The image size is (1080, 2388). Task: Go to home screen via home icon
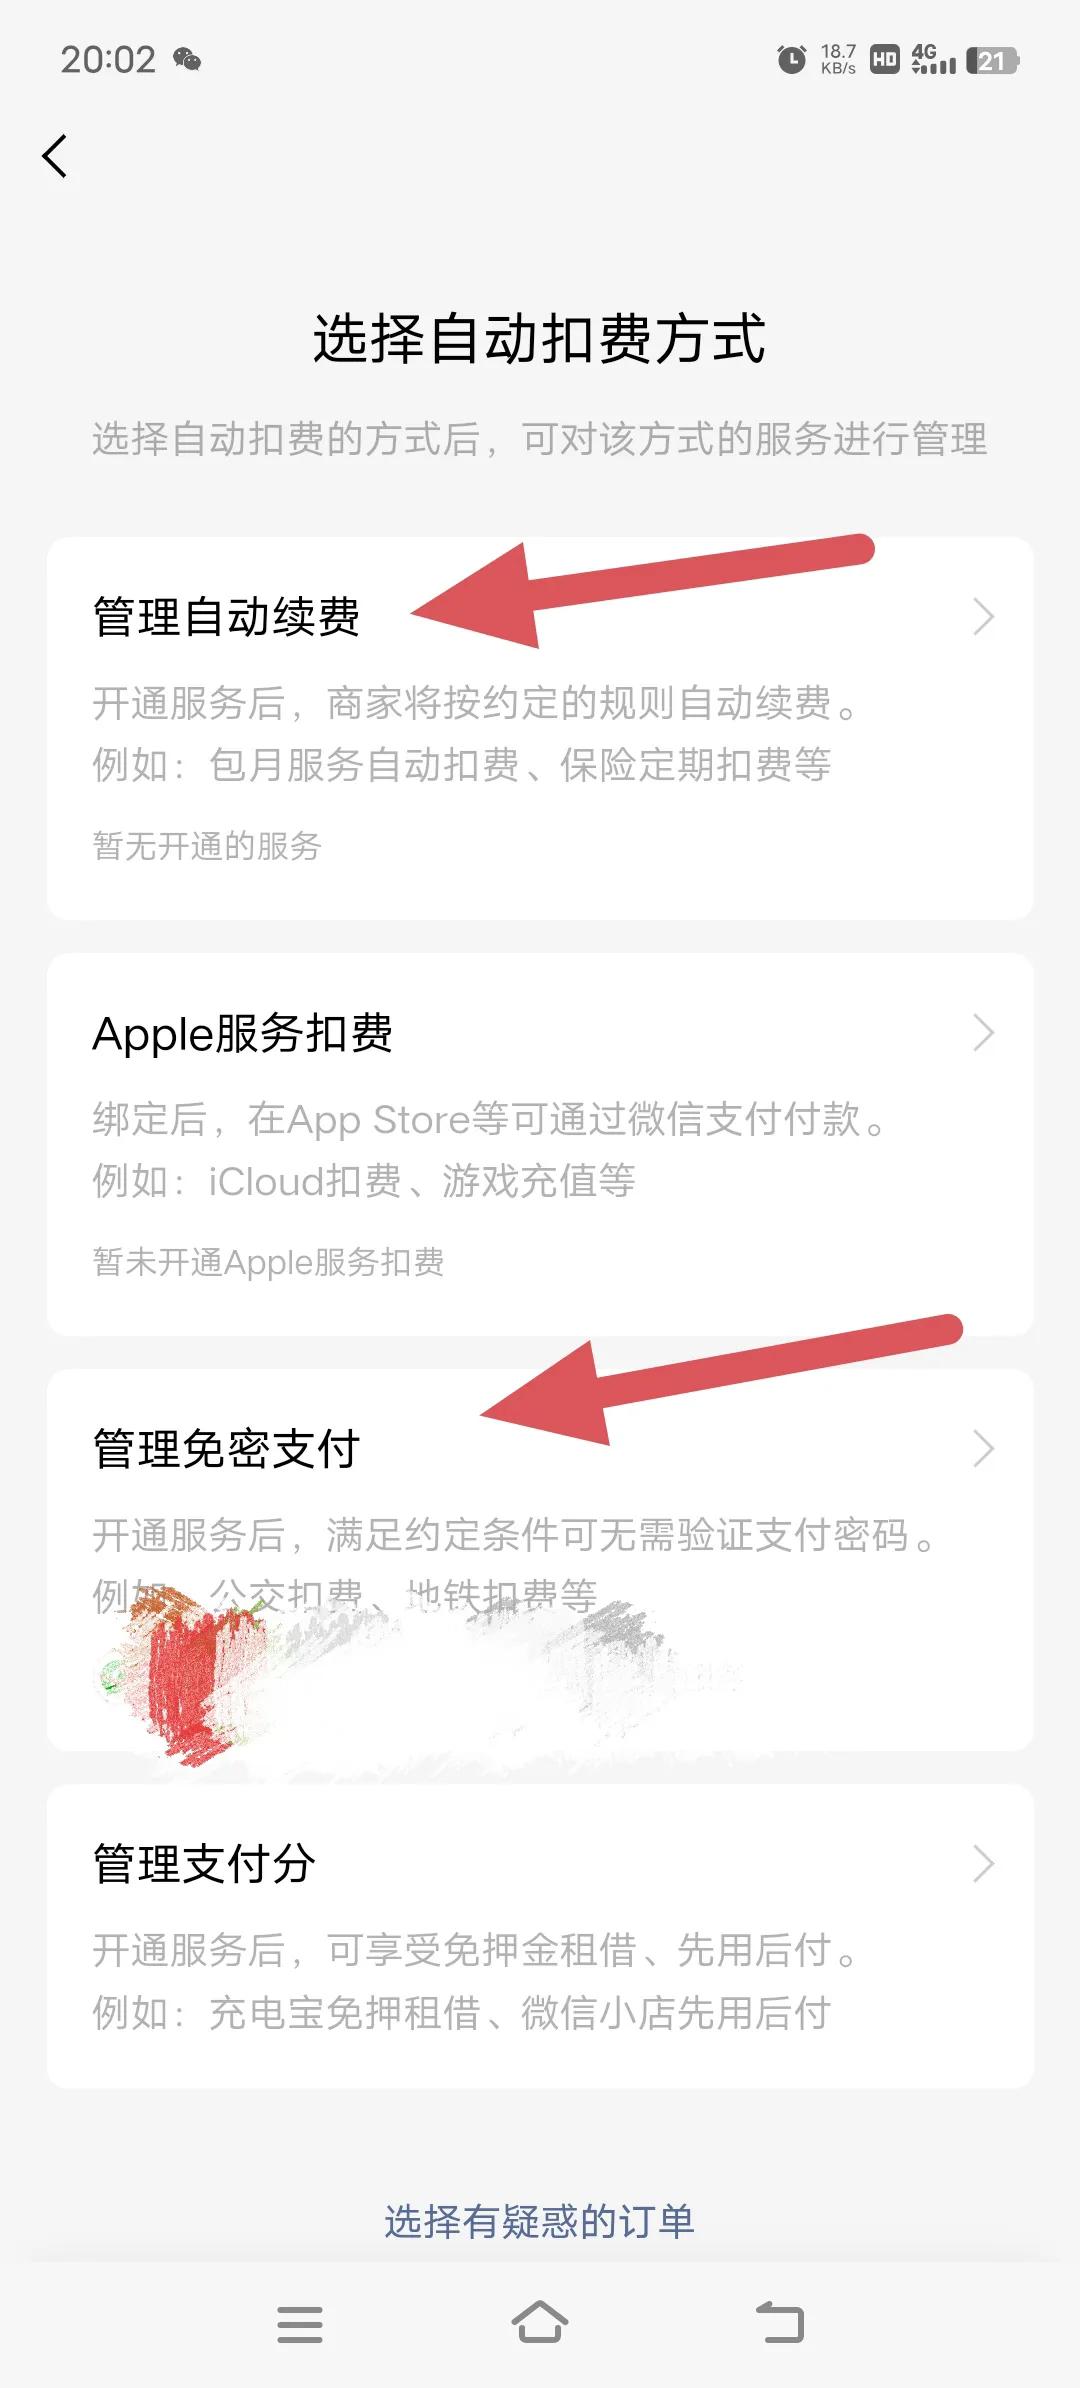tap(540, 2322)
